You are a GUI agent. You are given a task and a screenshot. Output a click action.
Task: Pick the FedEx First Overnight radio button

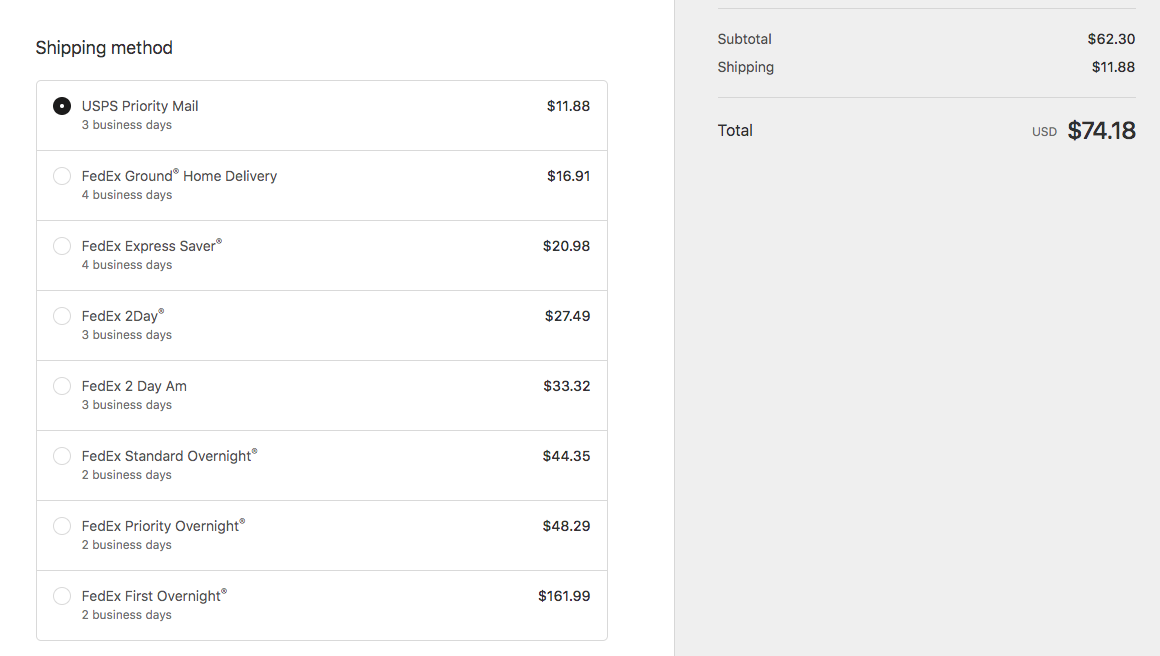pos(62,596)
